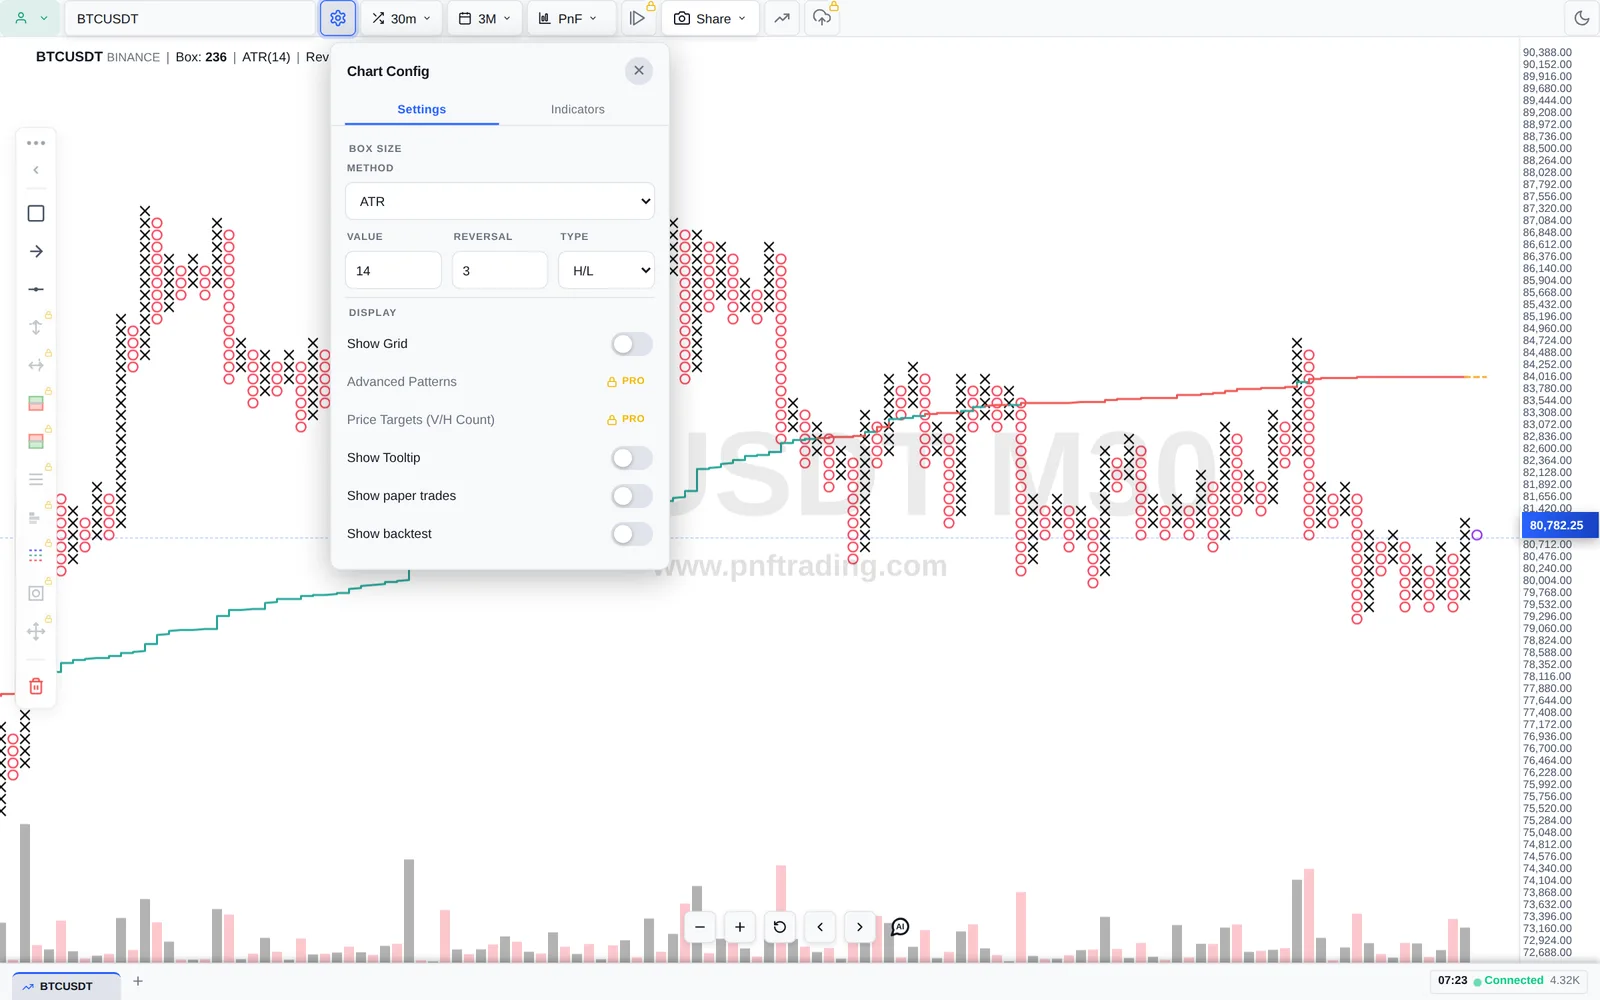Open the AI chat assistant icon
The width and height of the screenshot is (1600, 1000).
tap(900, 927)
